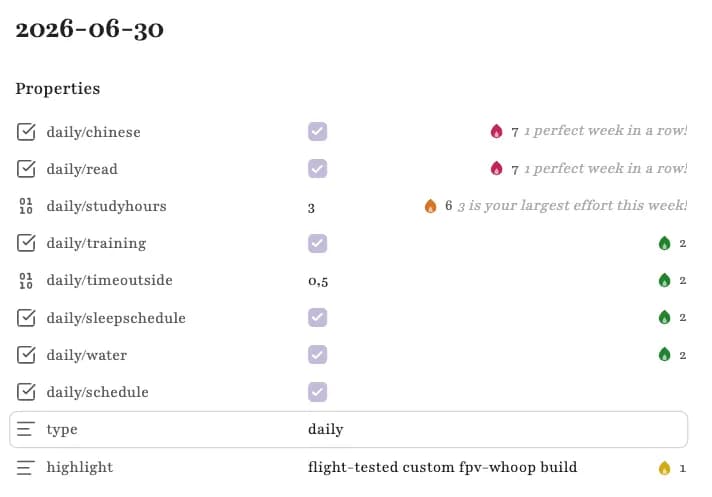Toggle the daily/schedule checkbox value
Image resolution: width=712 pixels, height=497 pixels.
point(317,392)
